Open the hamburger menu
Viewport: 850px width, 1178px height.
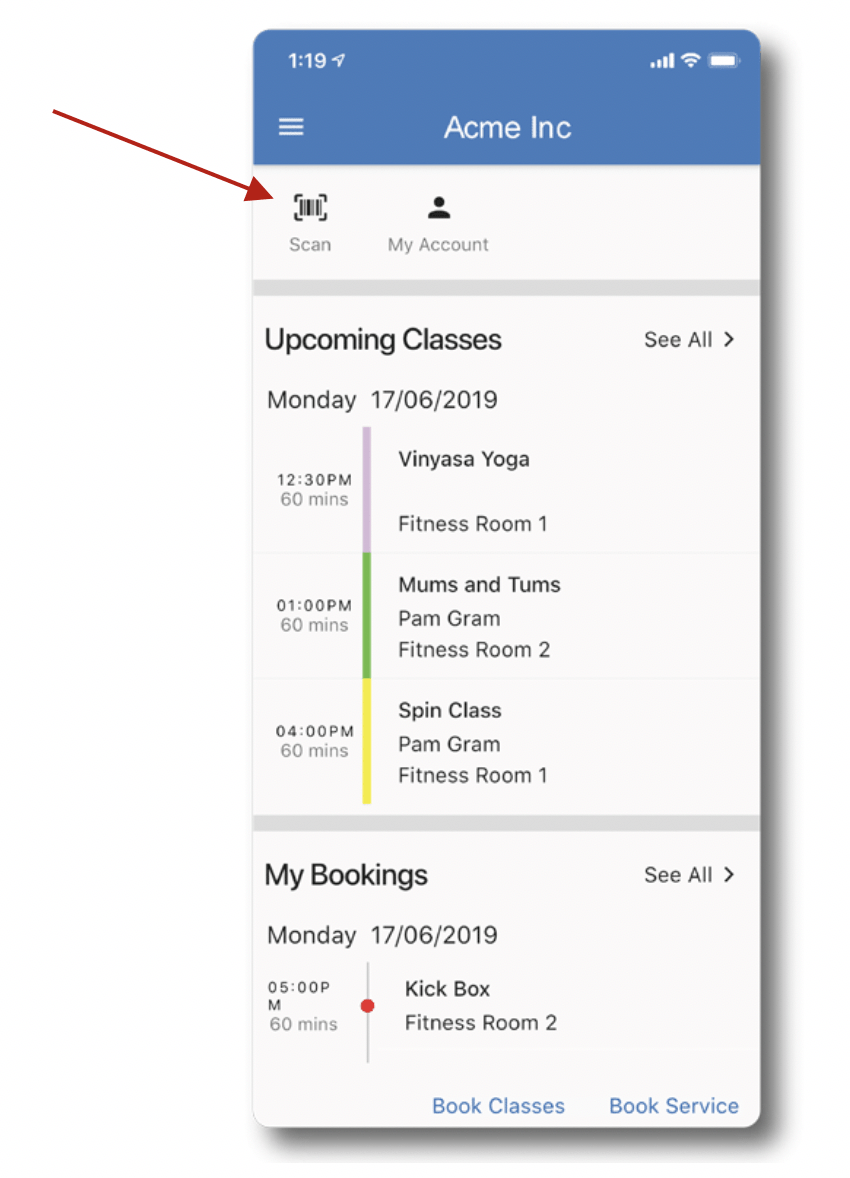291,127
